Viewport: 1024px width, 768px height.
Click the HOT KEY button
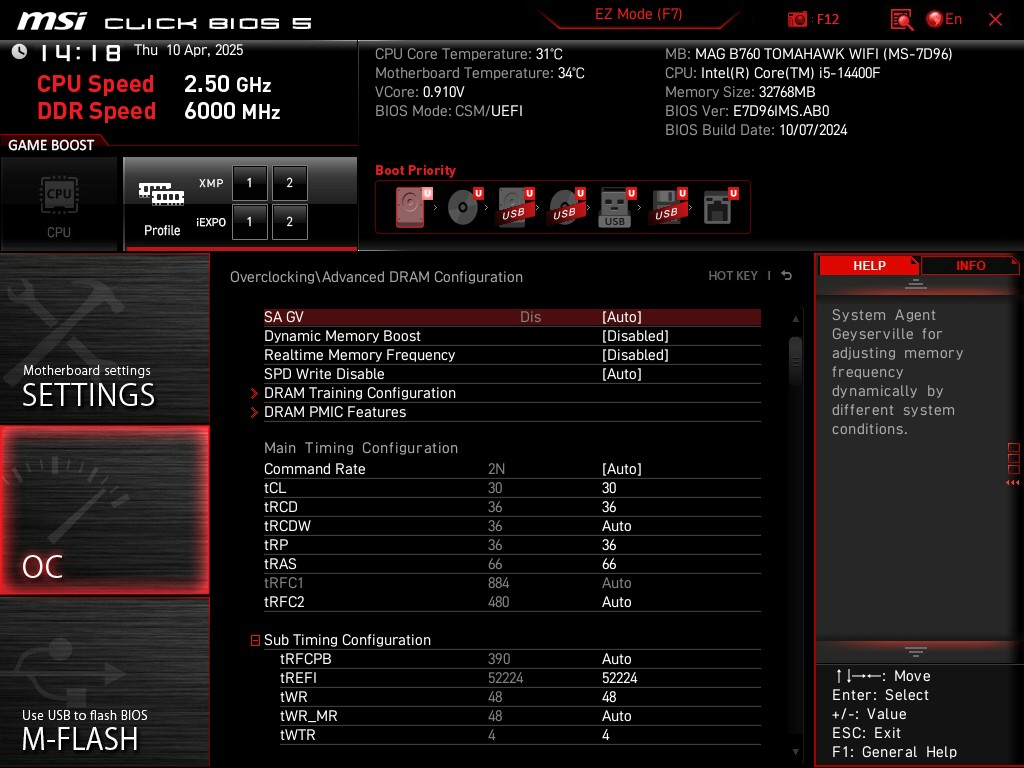[x=733, y=276]
